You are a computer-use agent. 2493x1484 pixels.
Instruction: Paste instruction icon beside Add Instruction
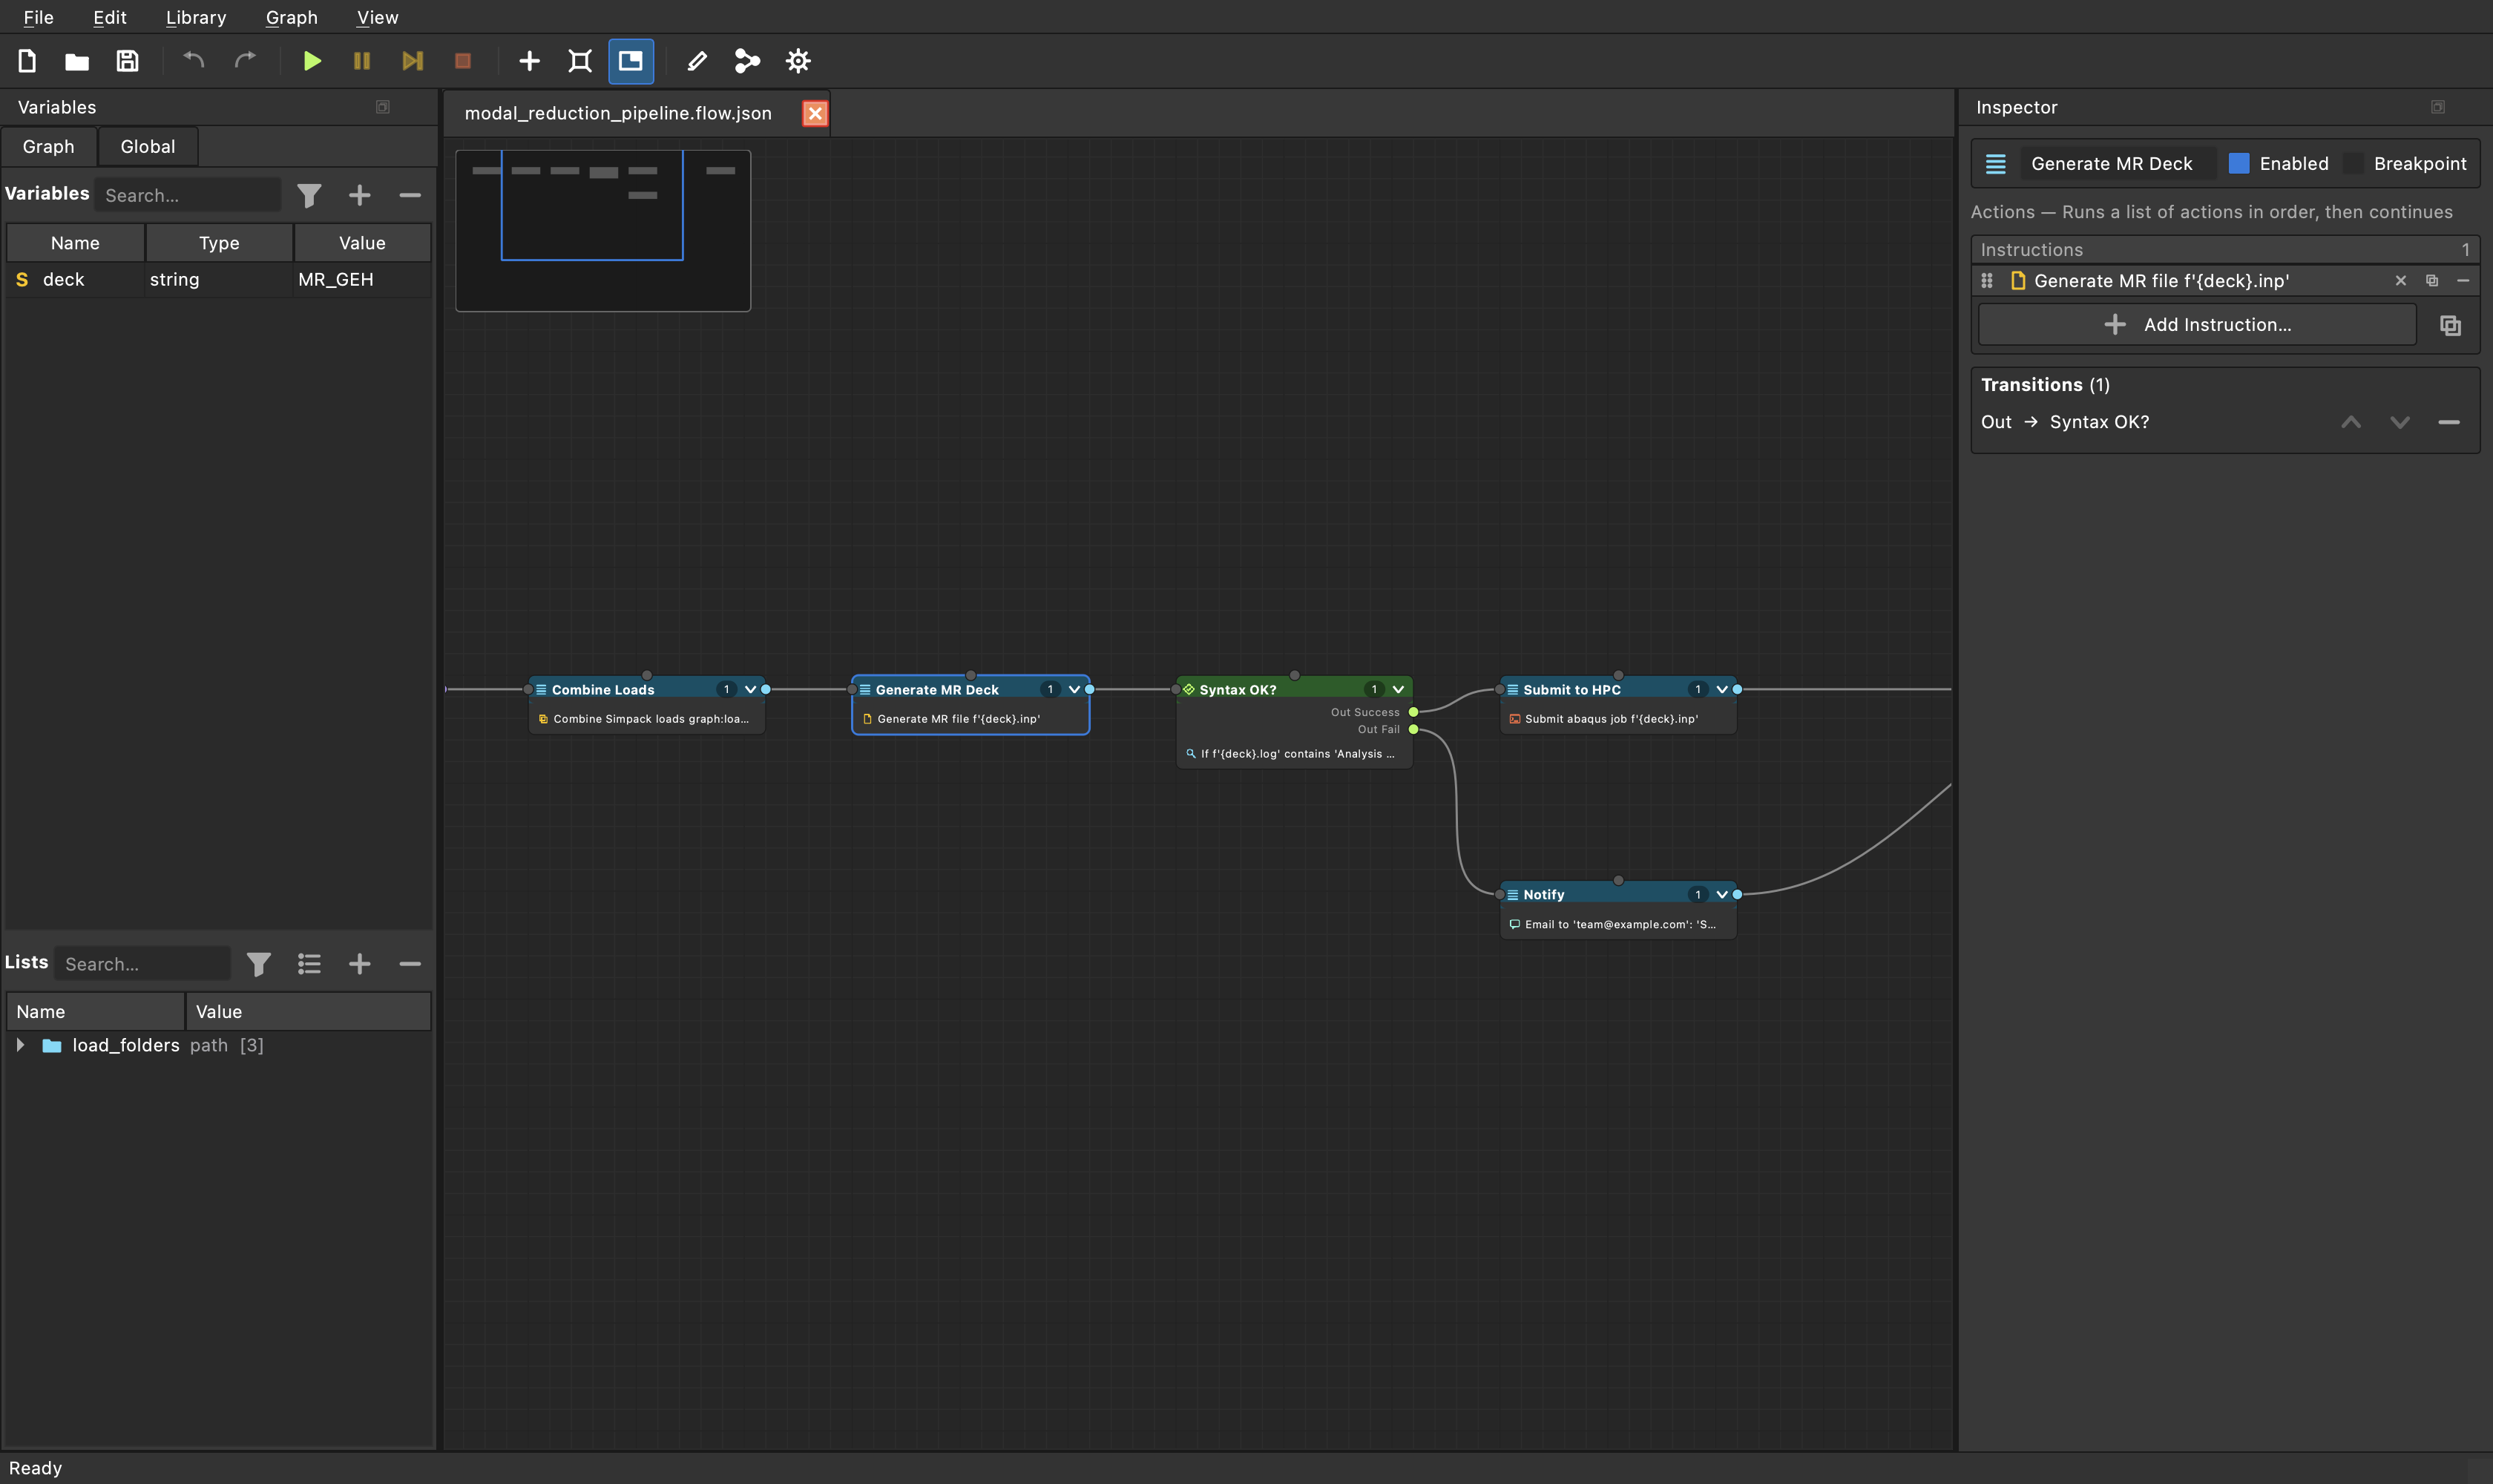[2450, 325]
